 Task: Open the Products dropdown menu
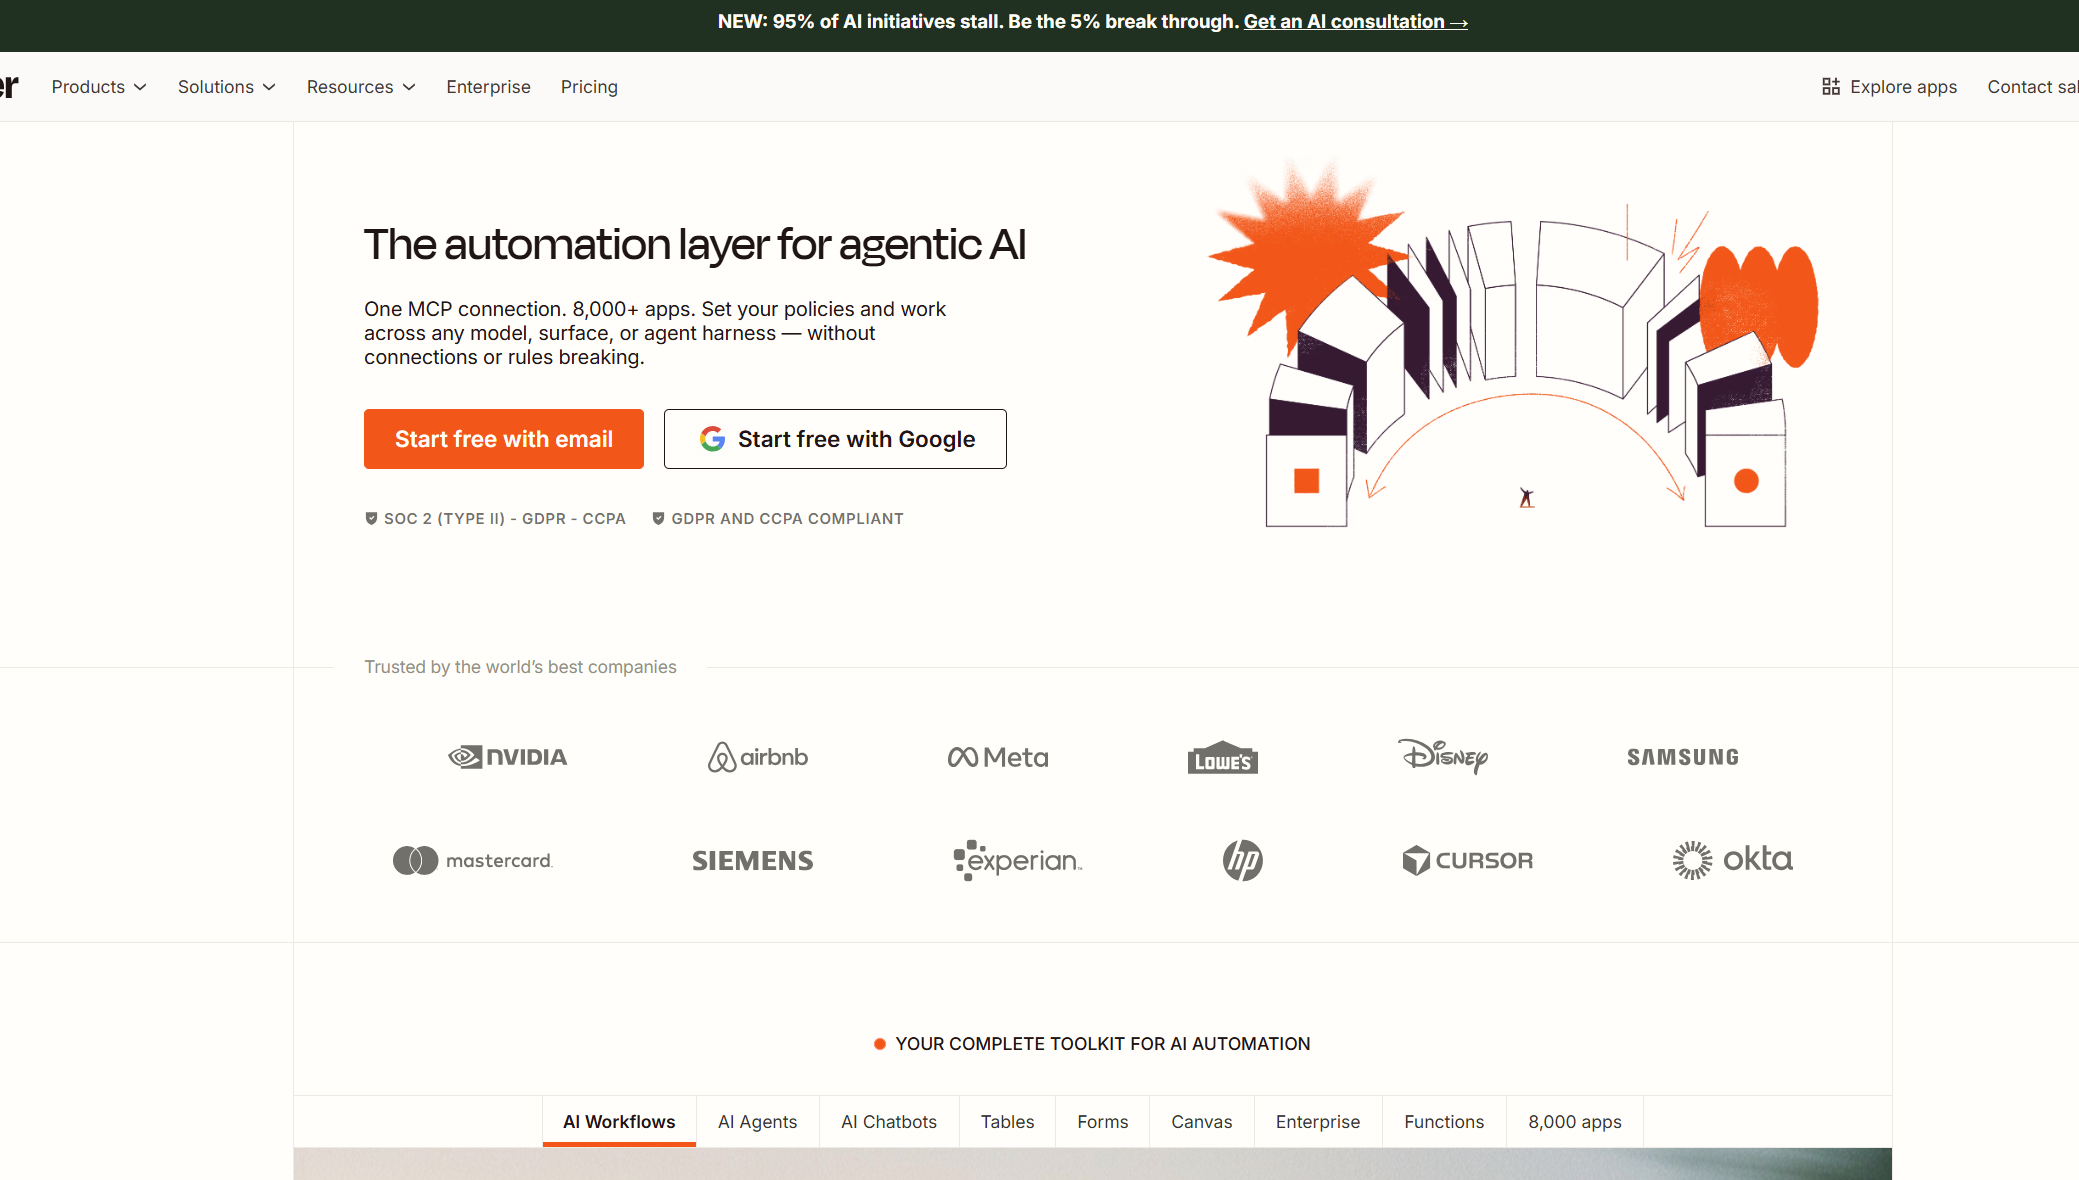[98, 87]
